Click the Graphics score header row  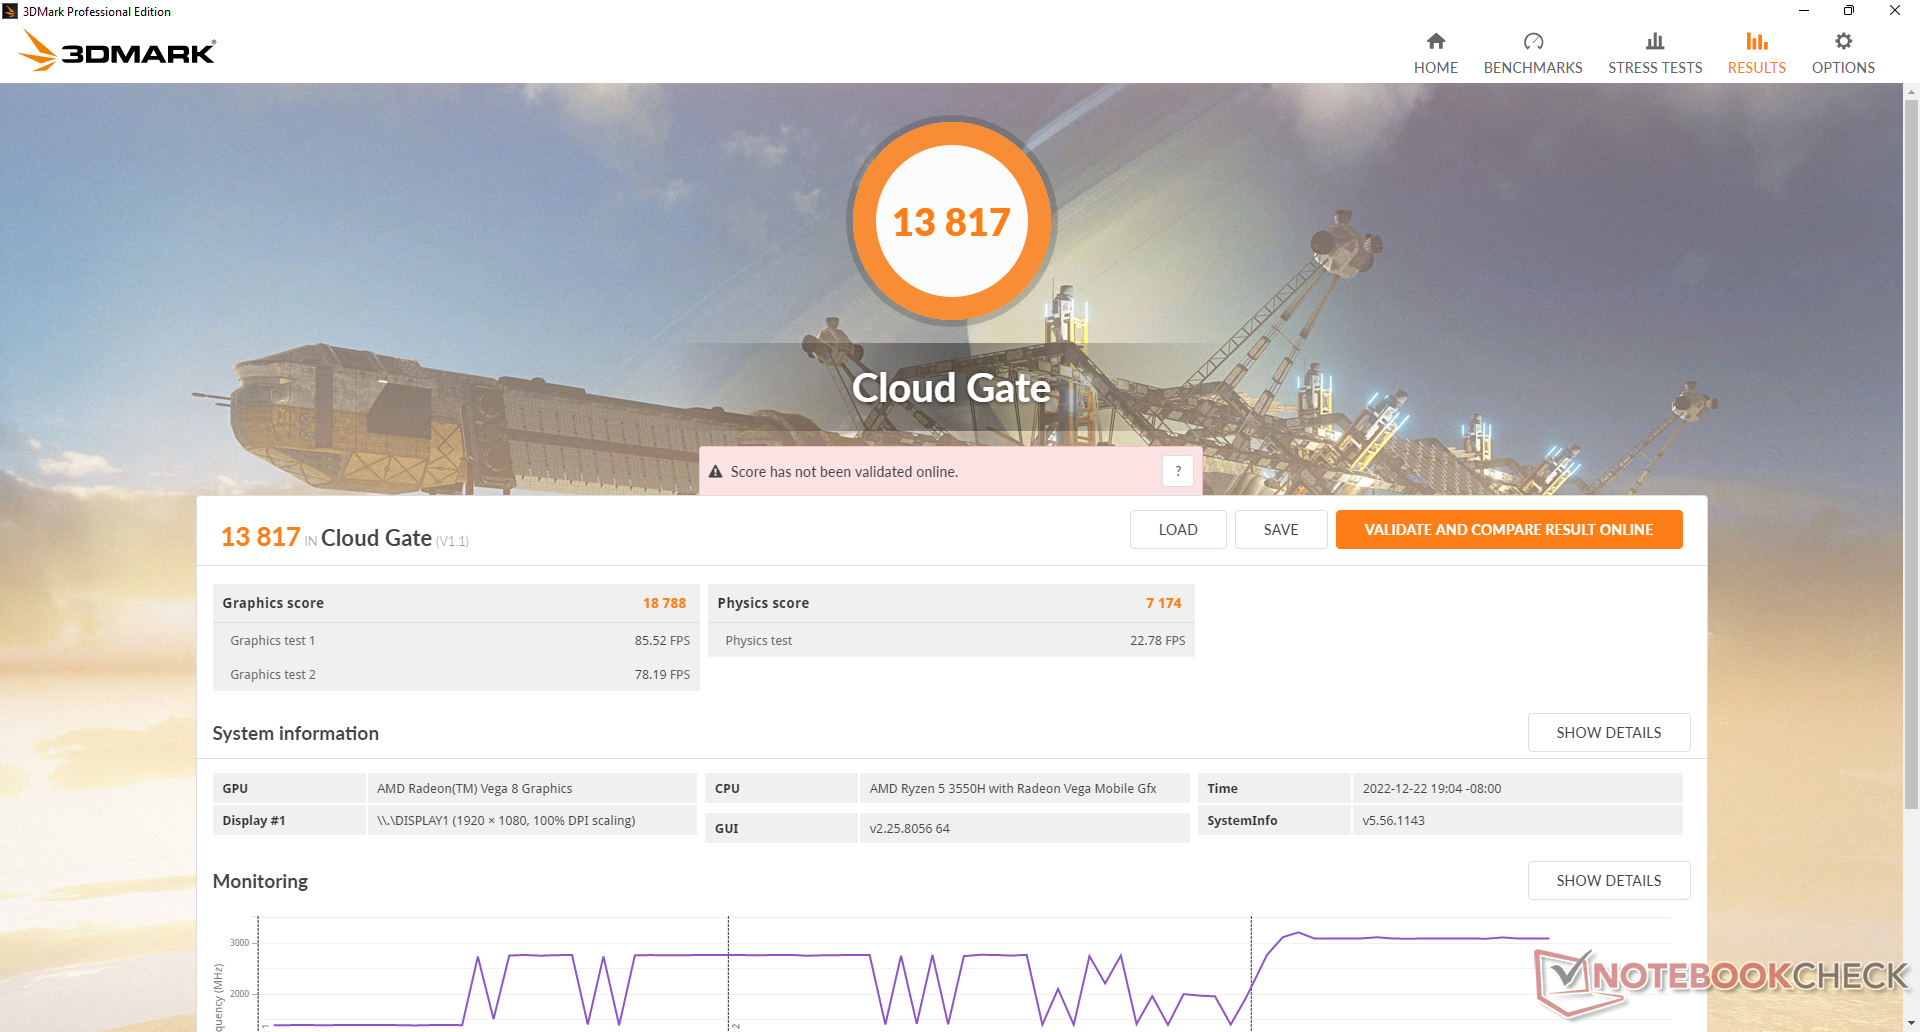click(x=455, y=603)
